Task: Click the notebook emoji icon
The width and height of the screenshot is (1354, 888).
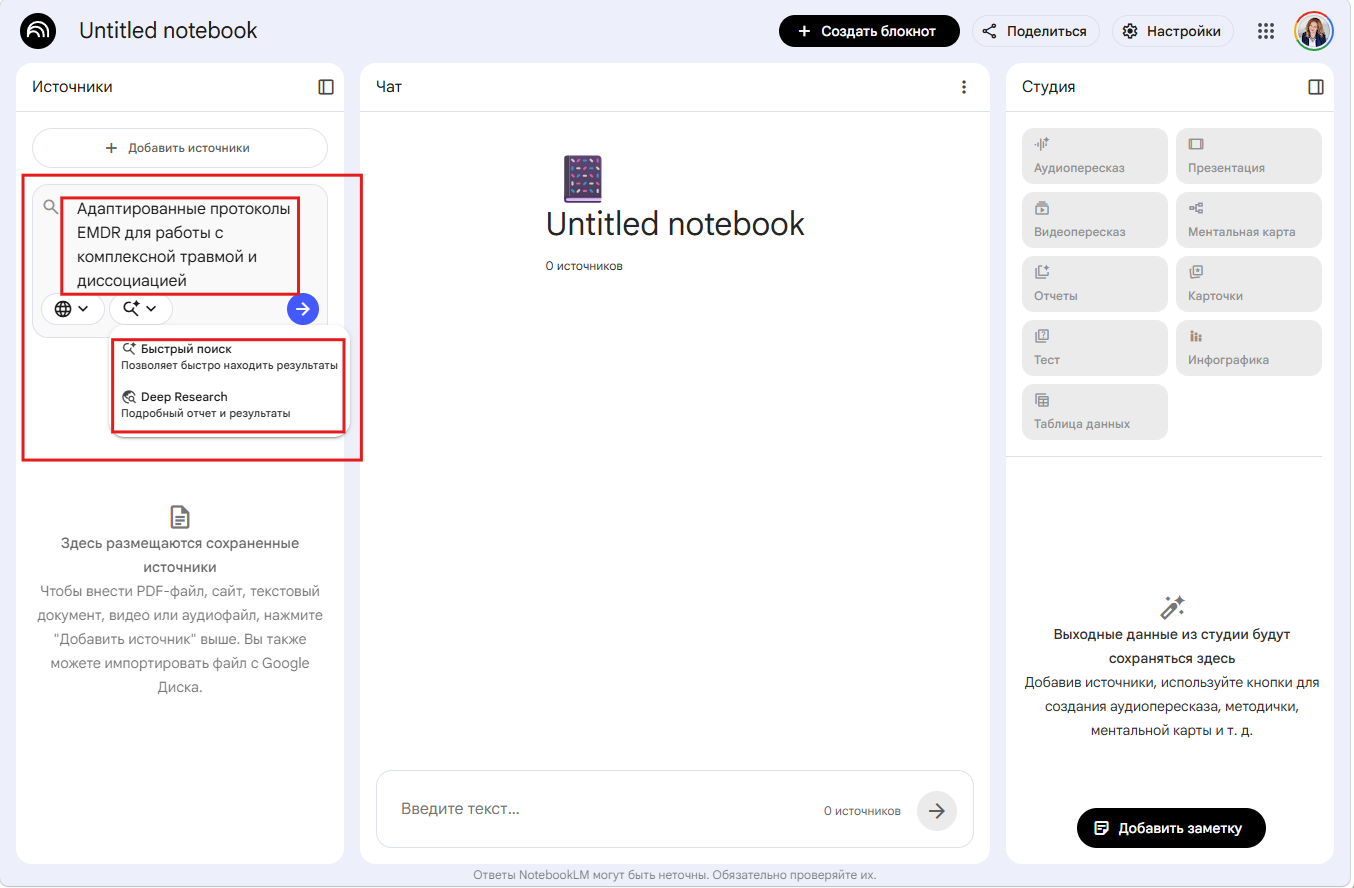Action: [583, 179]
